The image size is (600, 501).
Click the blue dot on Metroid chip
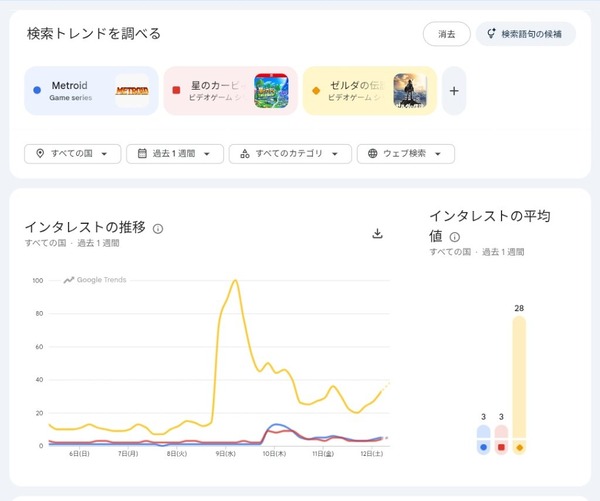pos(37,90)
